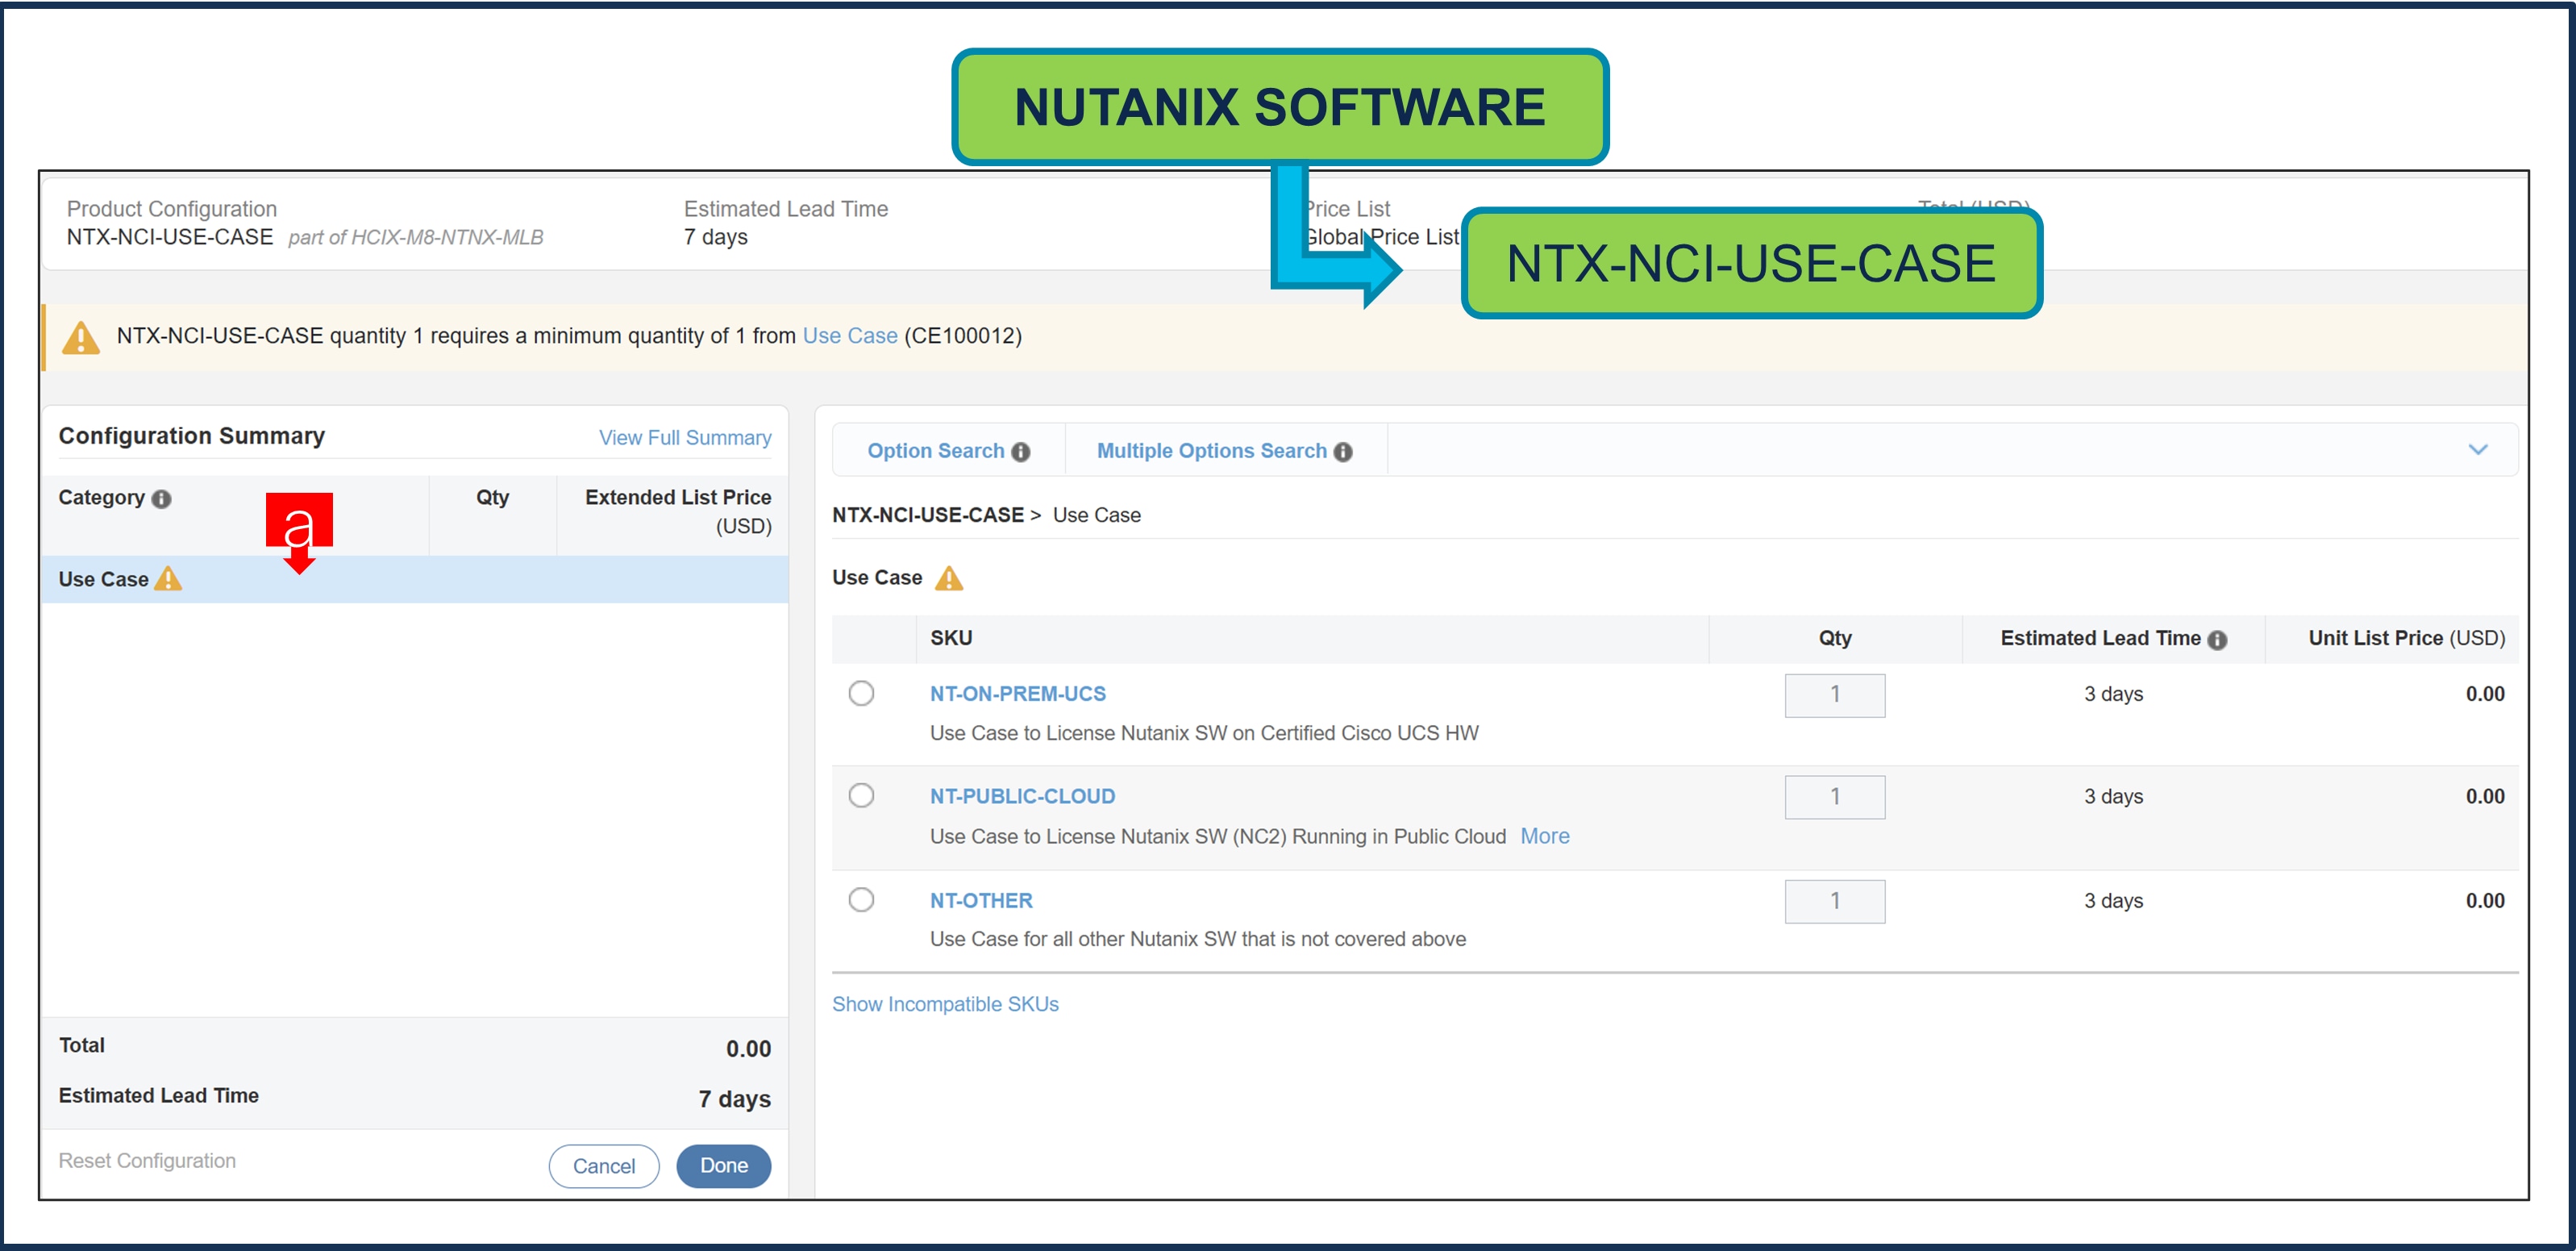Click NTX-NCI-USE-CASE in the breadcrumb
This screenshot has height=1251, width=2576.
point(928,514)
